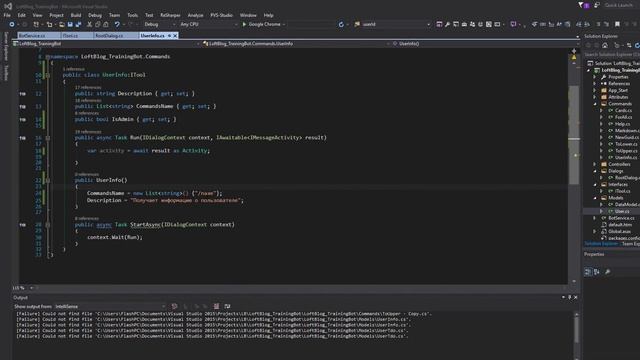Click the Property Pages wrench icon

[607, 272]
